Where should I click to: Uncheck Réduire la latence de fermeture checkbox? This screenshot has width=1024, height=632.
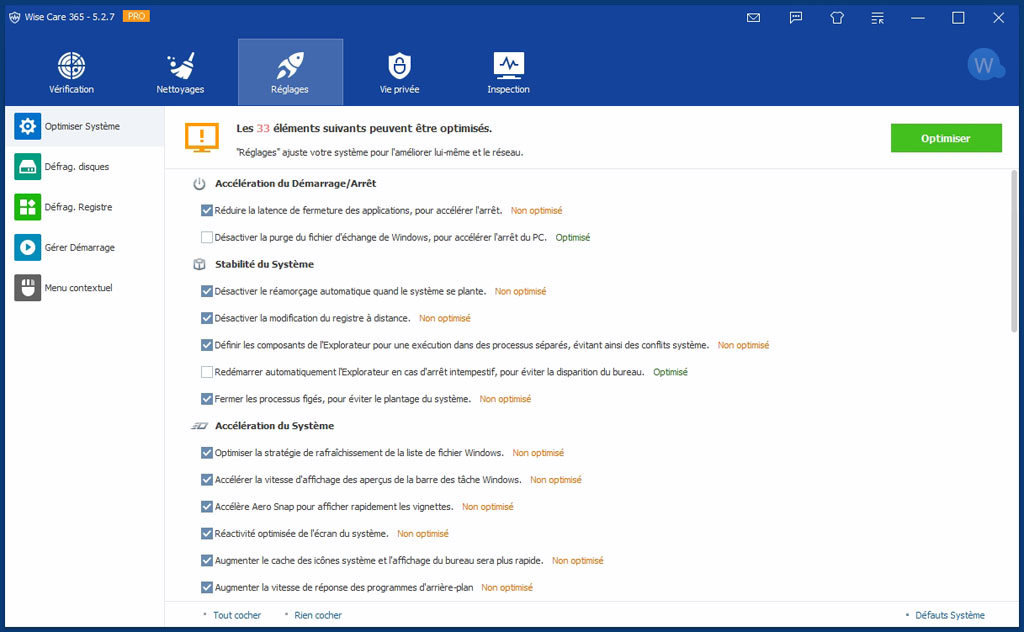click(206, 210)
